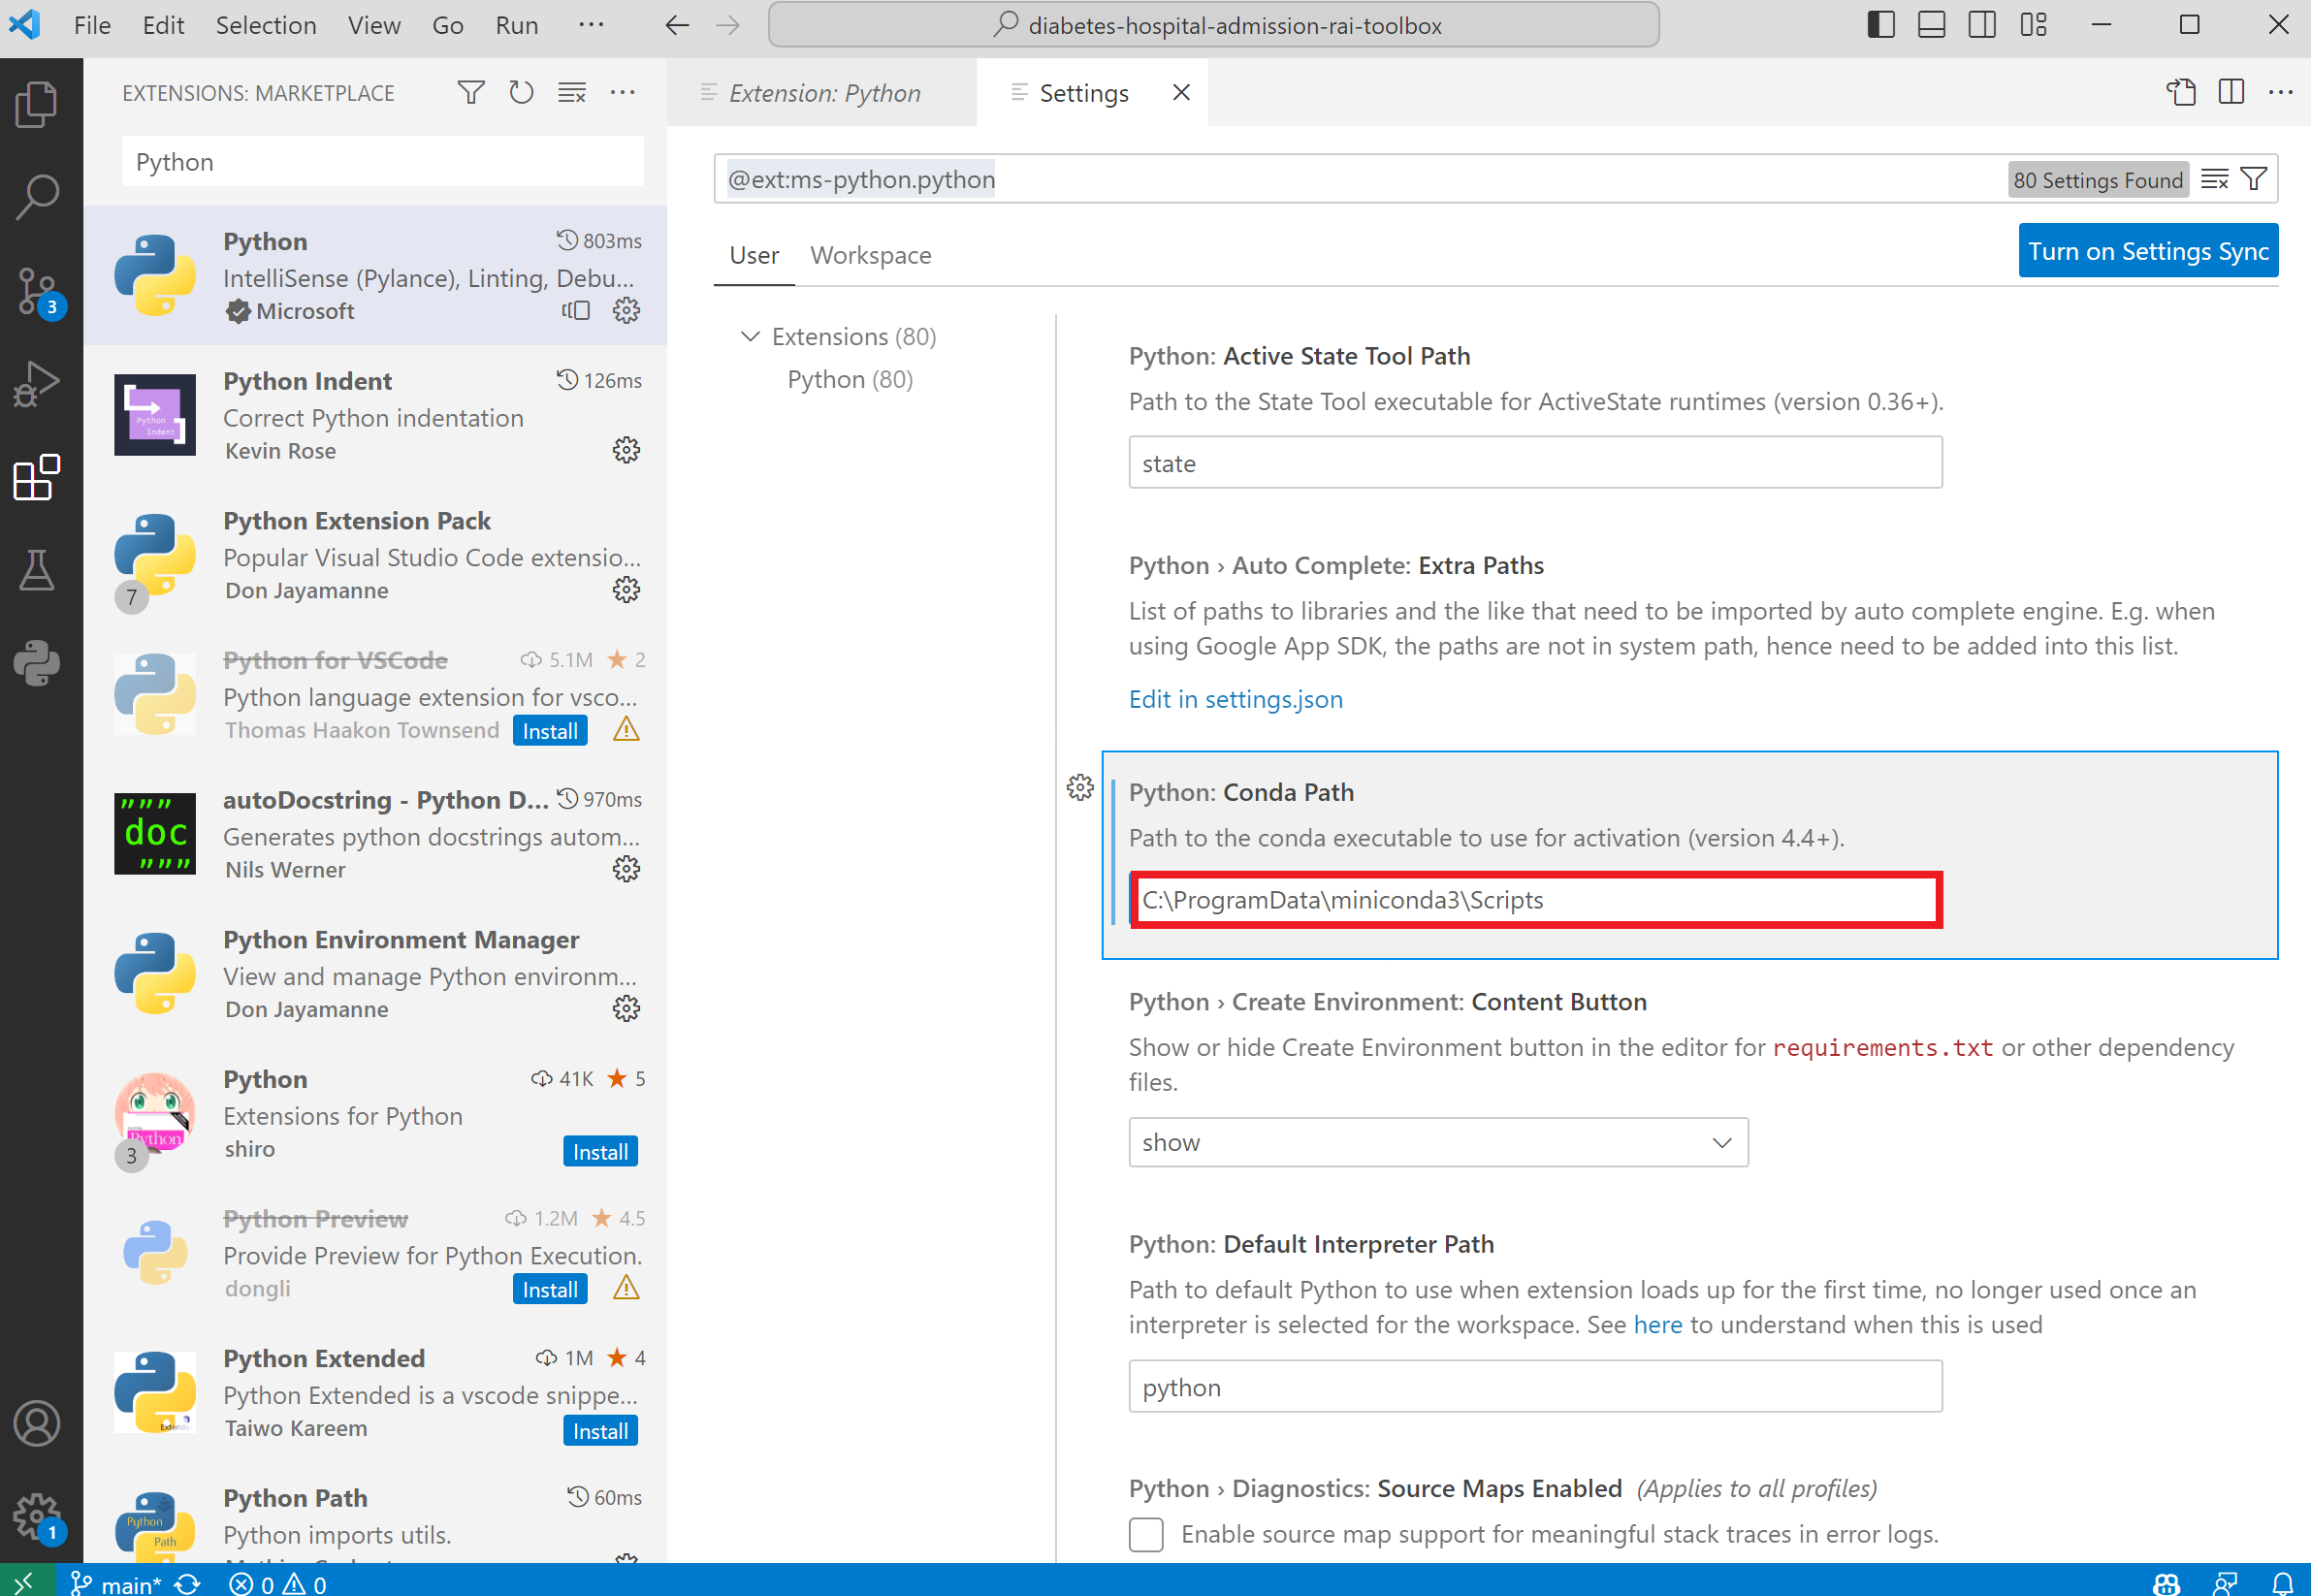Filter settings with the funnel icon

coord(2254,179)
